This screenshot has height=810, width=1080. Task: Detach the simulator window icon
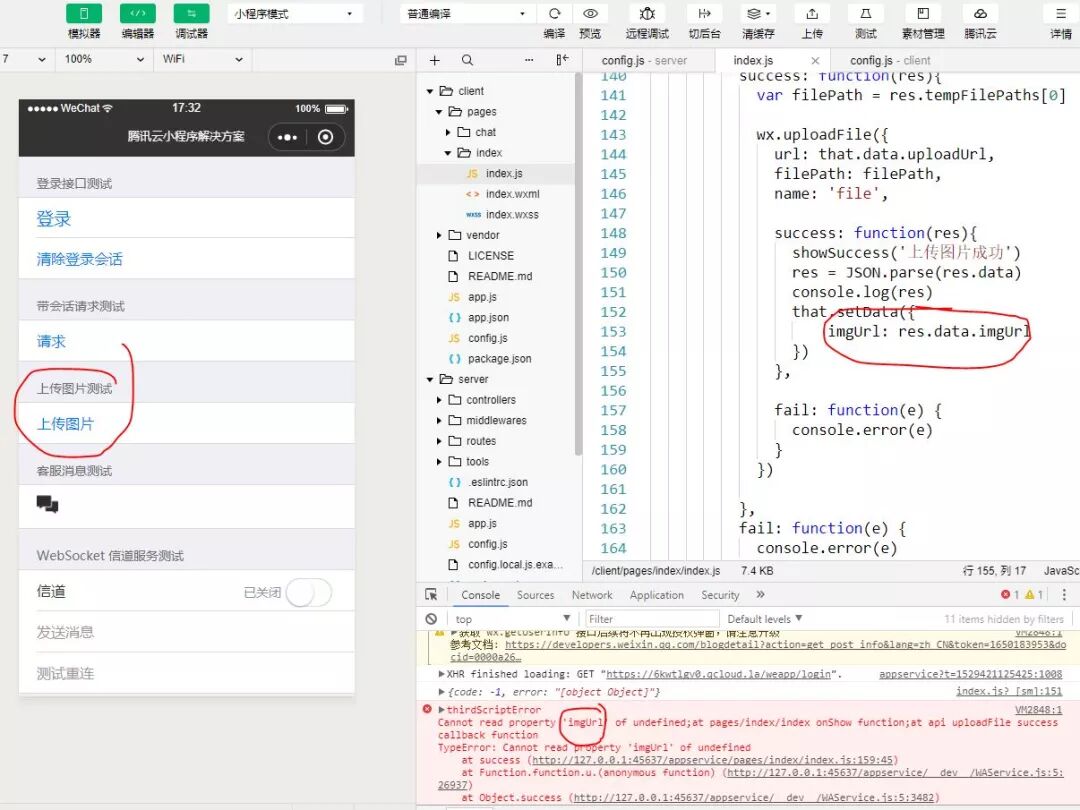pyautogui.click(x=401, y=60)
